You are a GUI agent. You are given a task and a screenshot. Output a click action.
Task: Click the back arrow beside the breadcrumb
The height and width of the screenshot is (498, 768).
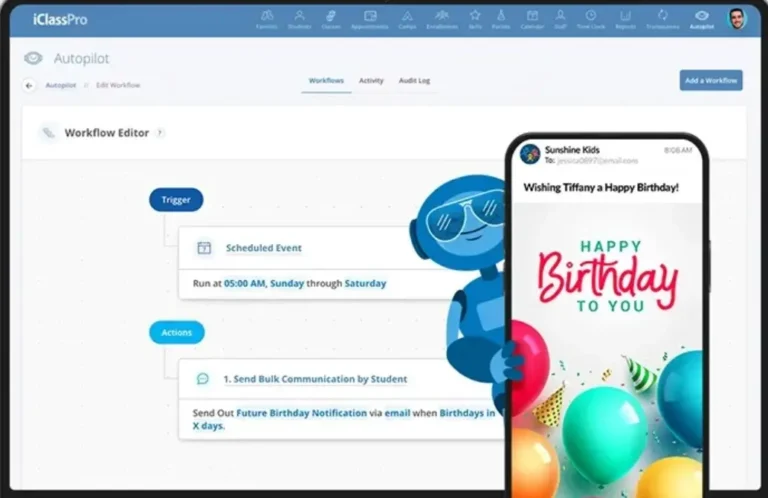tap(29, 86)
